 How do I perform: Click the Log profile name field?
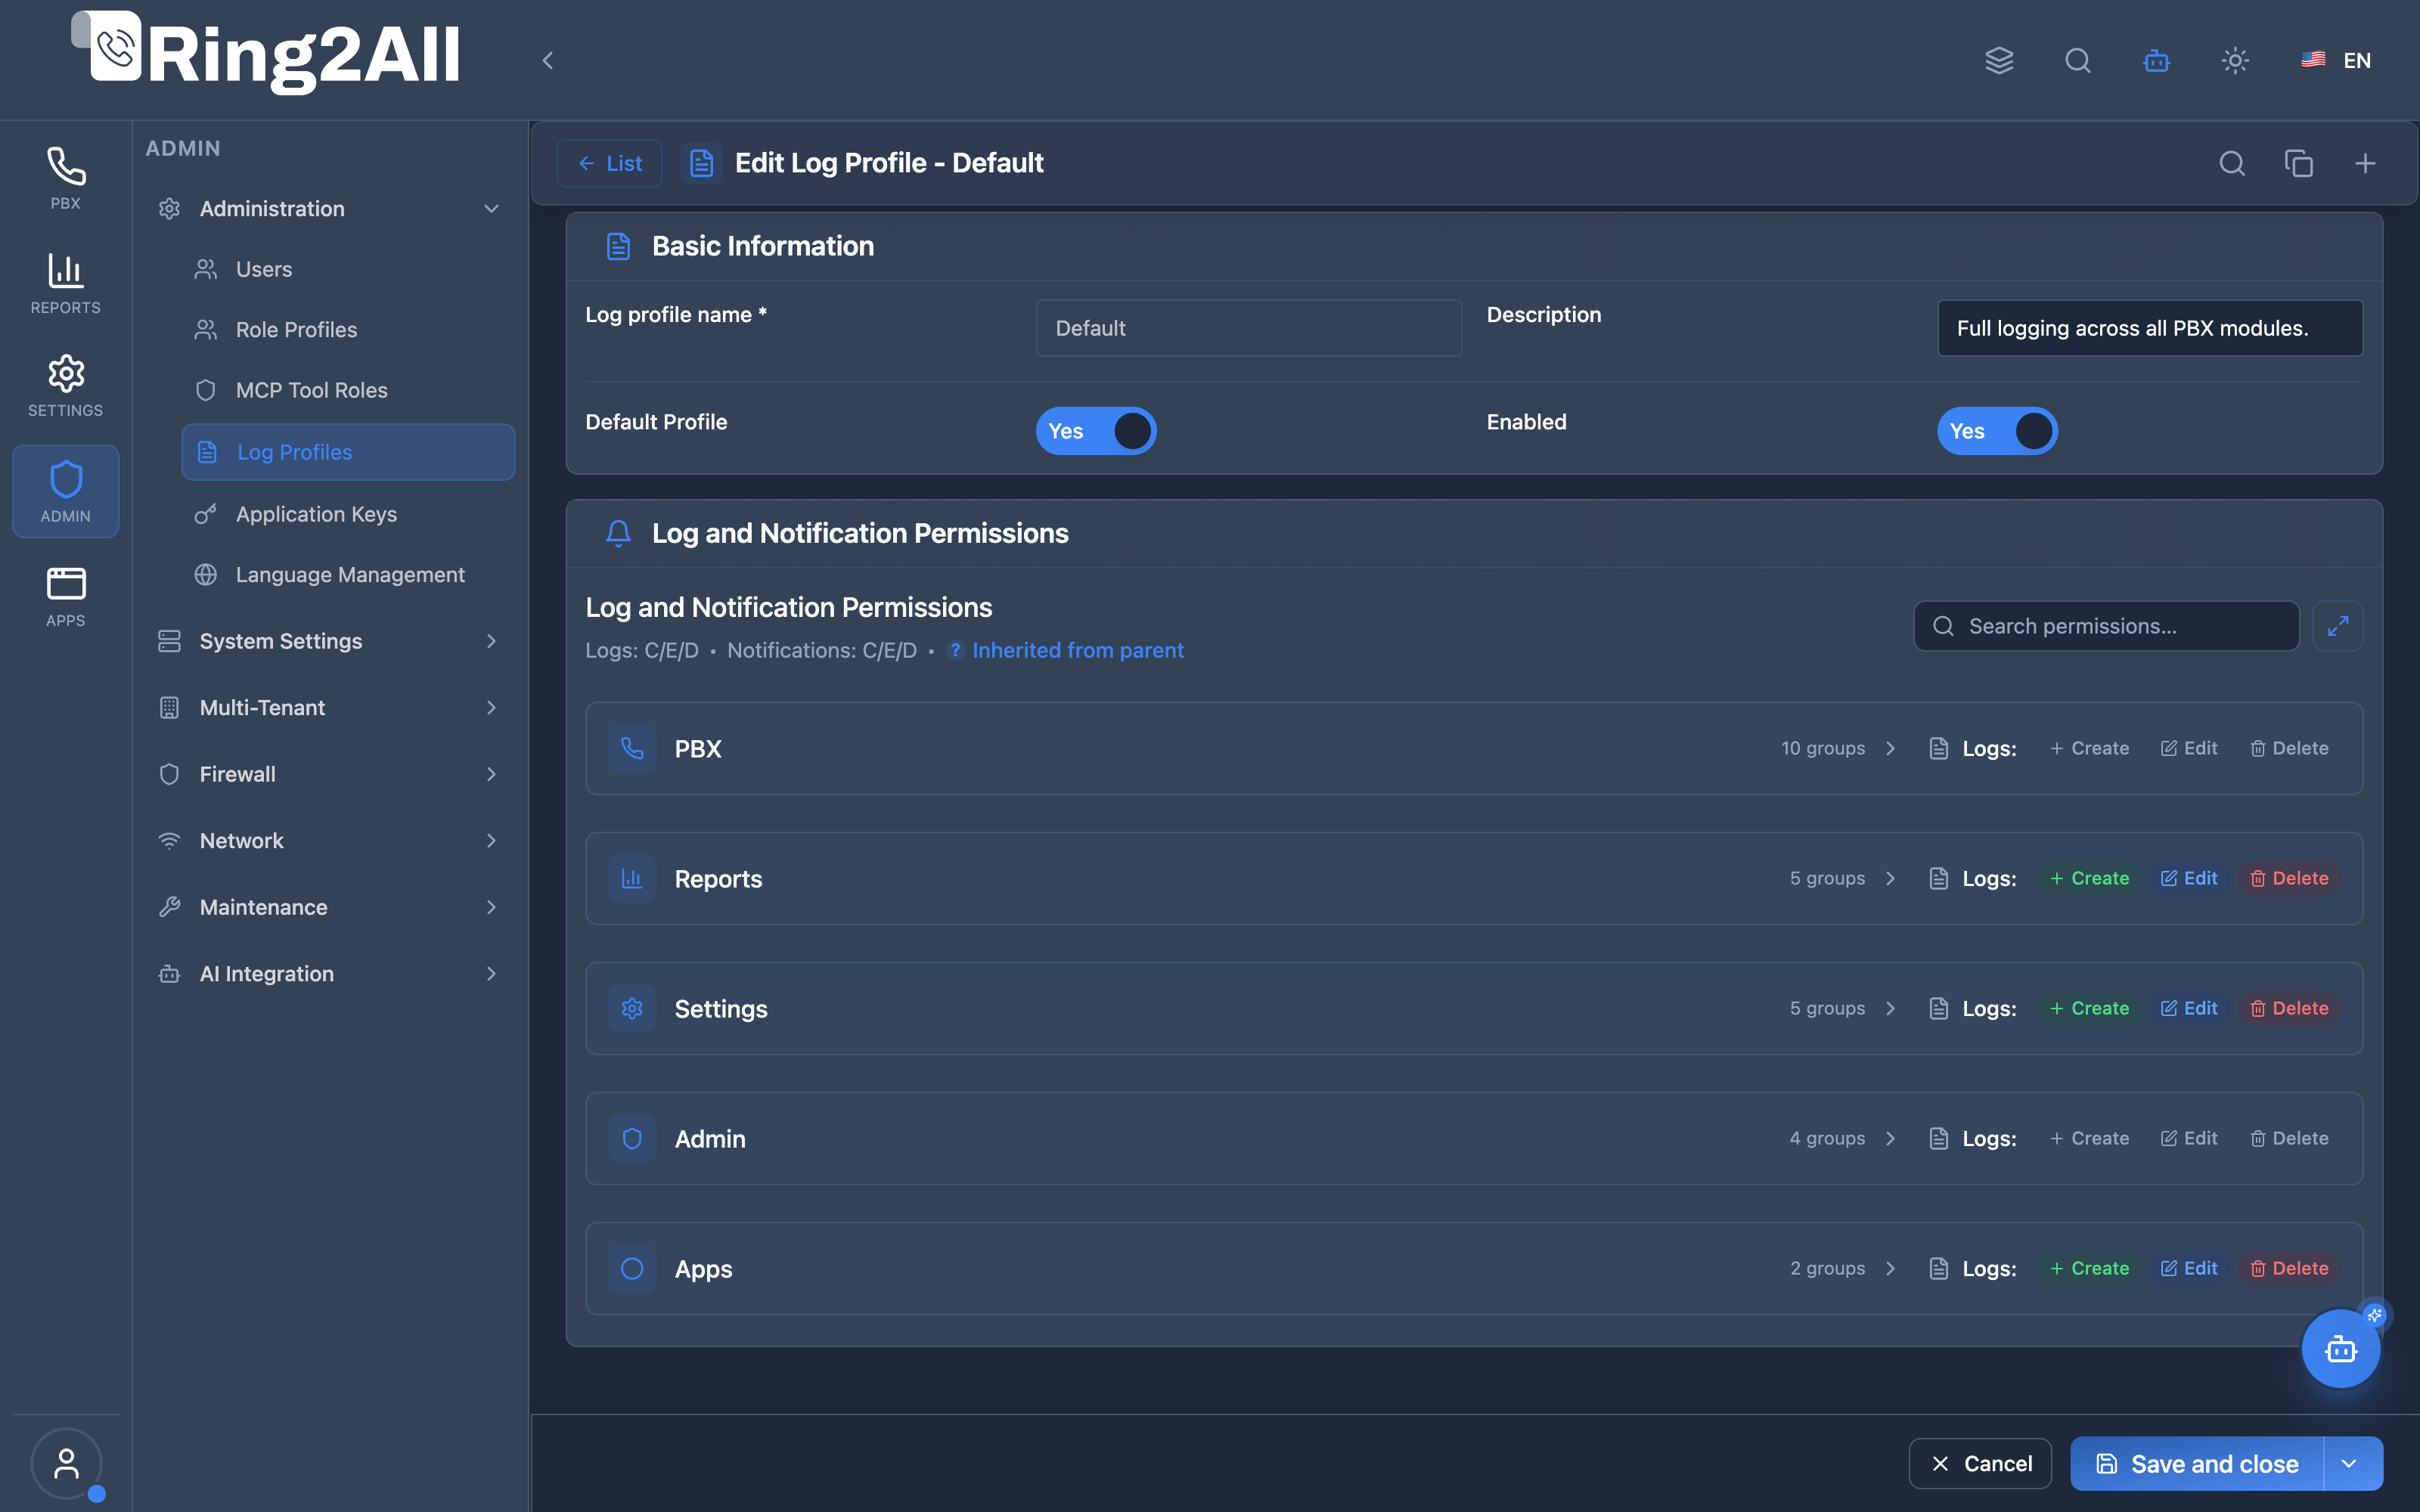coord(1248,328)
